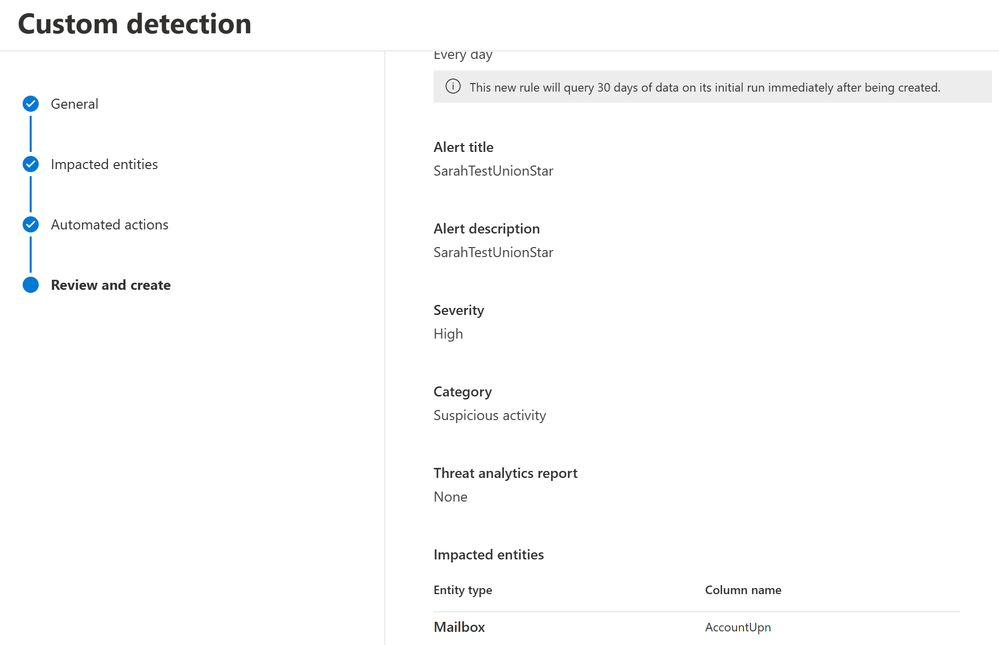The image size is (999, 645).
Task: Click the 30 days data notice banner
Action: point(712,87)
